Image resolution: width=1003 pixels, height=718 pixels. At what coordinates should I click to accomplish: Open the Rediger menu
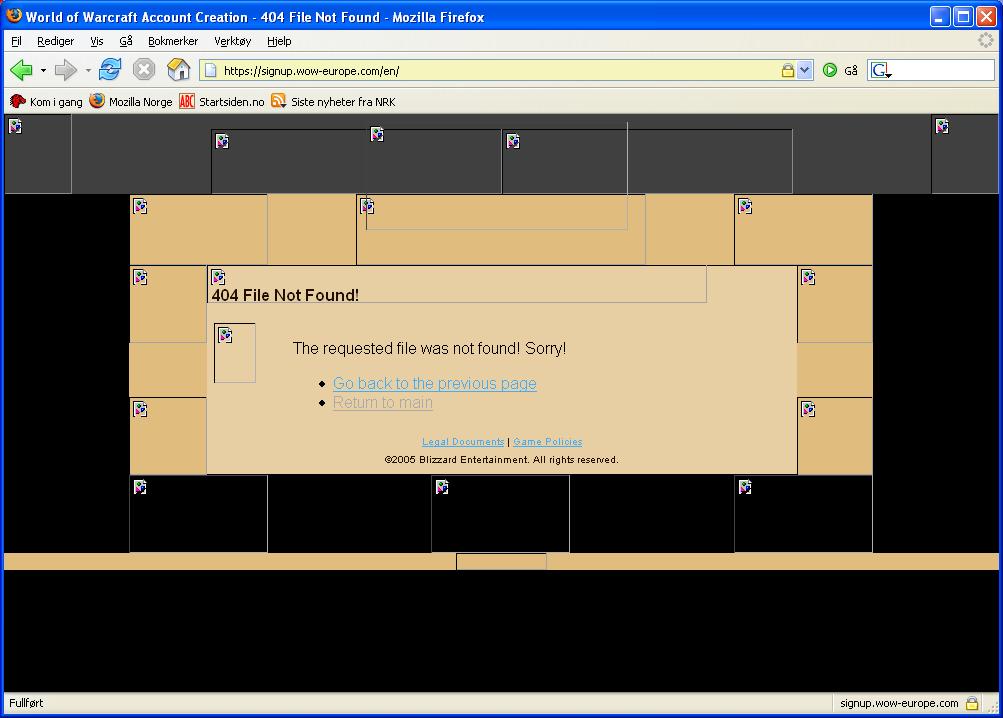pos(55,41)
